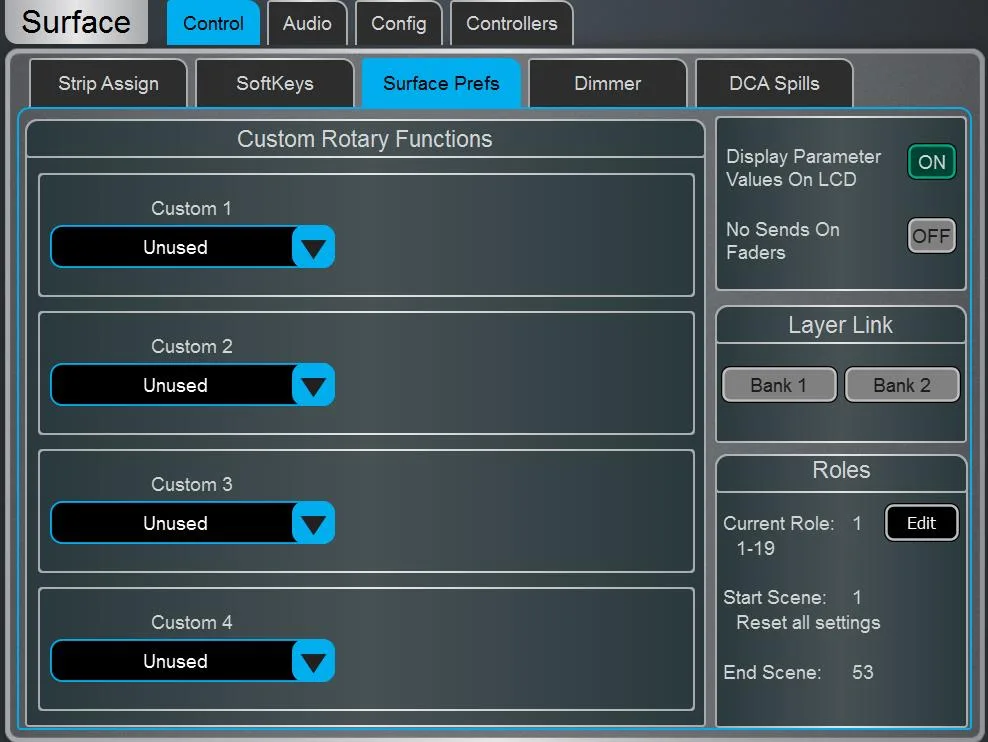The image size is (988, 742).
Task: Open the Custom 1 dropdown arrow
Action: [x=313, y=247]
